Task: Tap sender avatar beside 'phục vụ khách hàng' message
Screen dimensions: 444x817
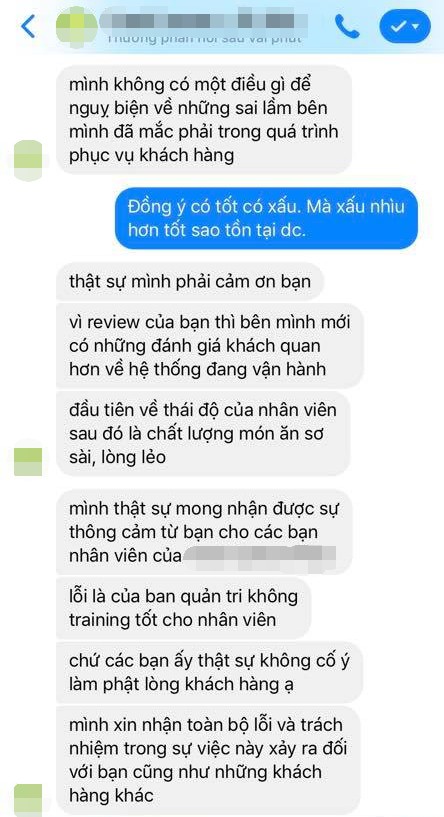Action: coord(28,160)
